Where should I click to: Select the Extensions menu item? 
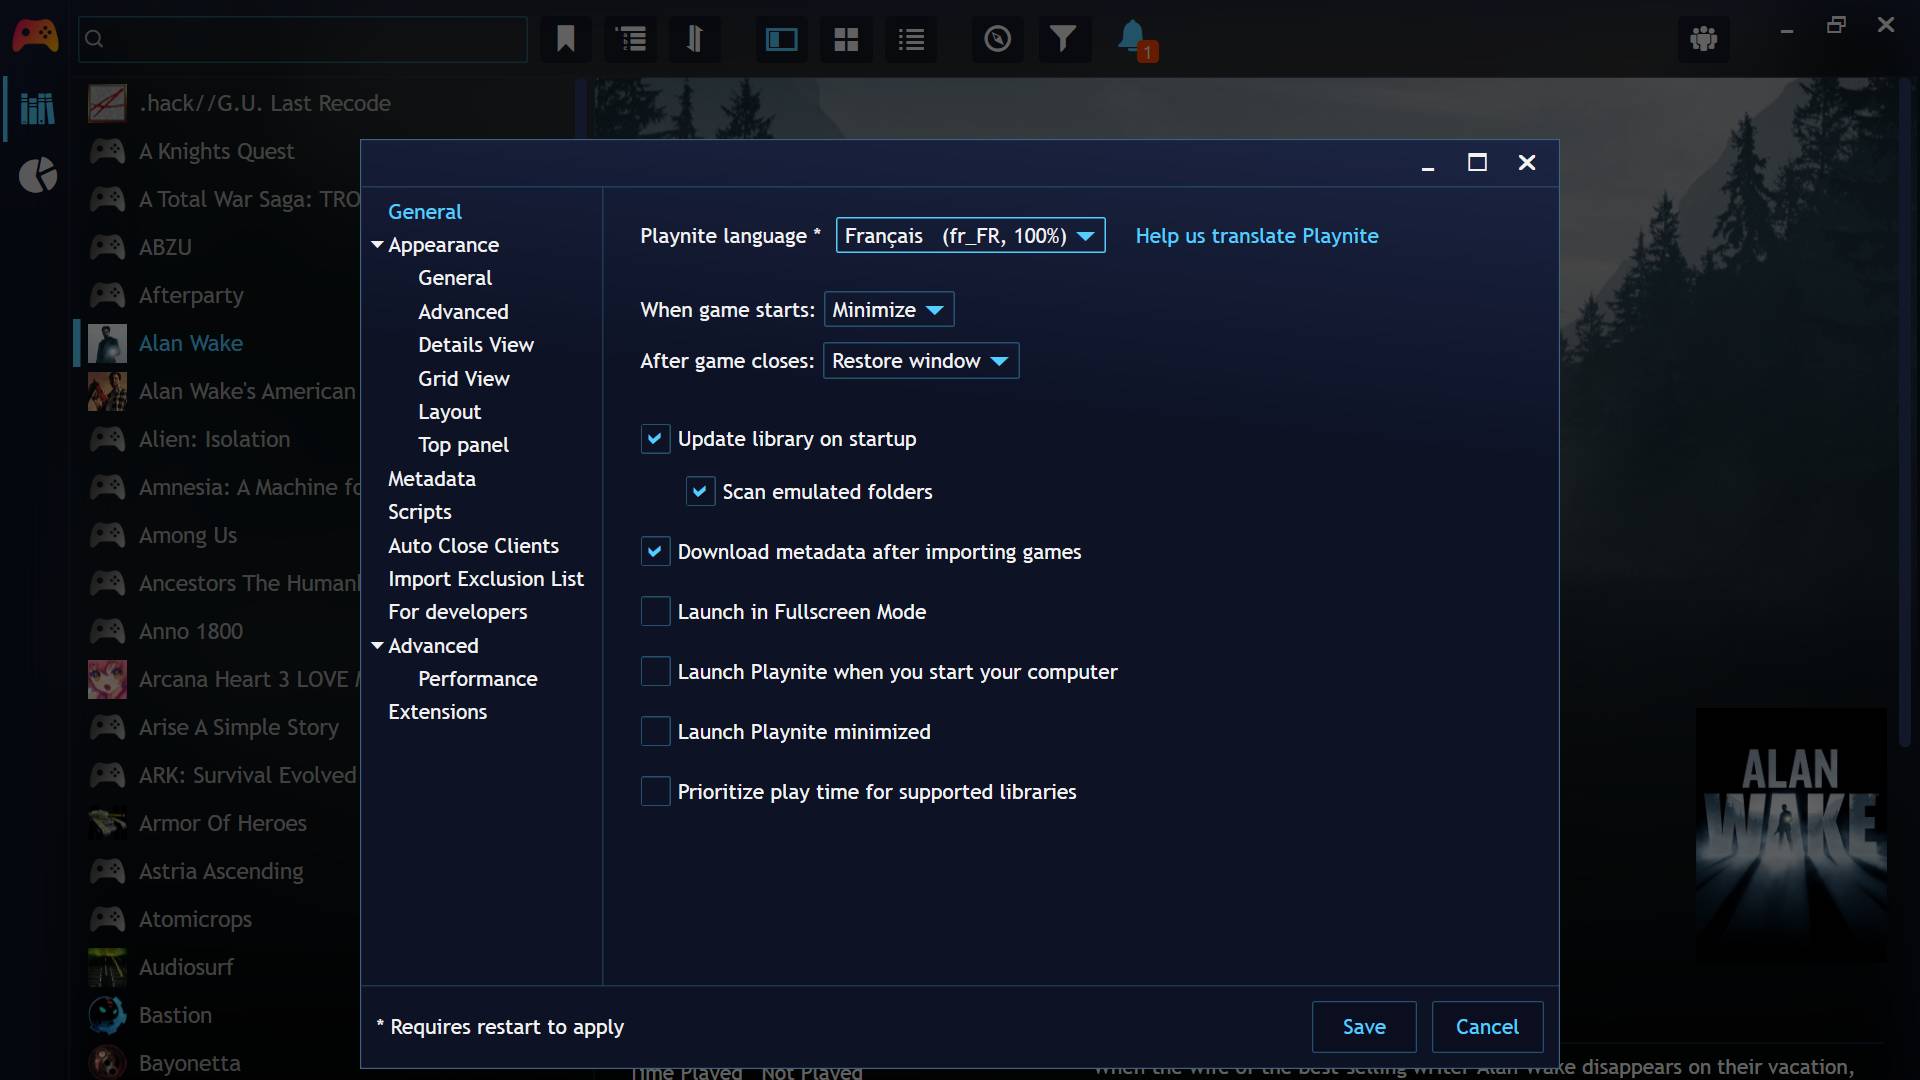[x=438, y=712]
